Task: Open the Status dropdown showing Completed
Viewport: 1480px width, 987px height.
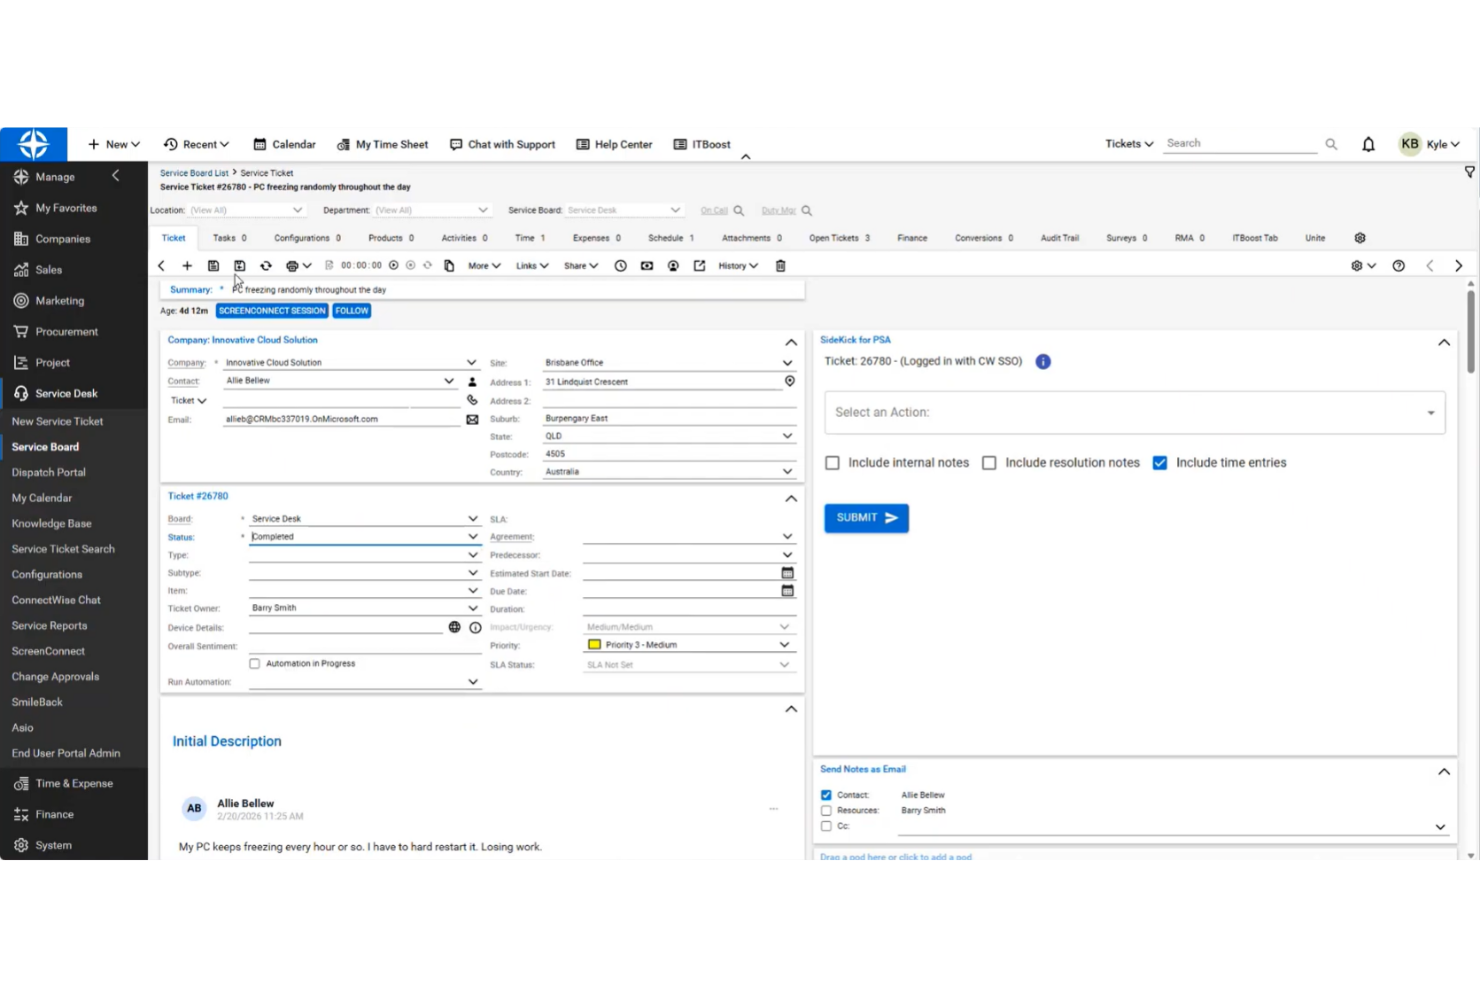Action: point(472,536)
